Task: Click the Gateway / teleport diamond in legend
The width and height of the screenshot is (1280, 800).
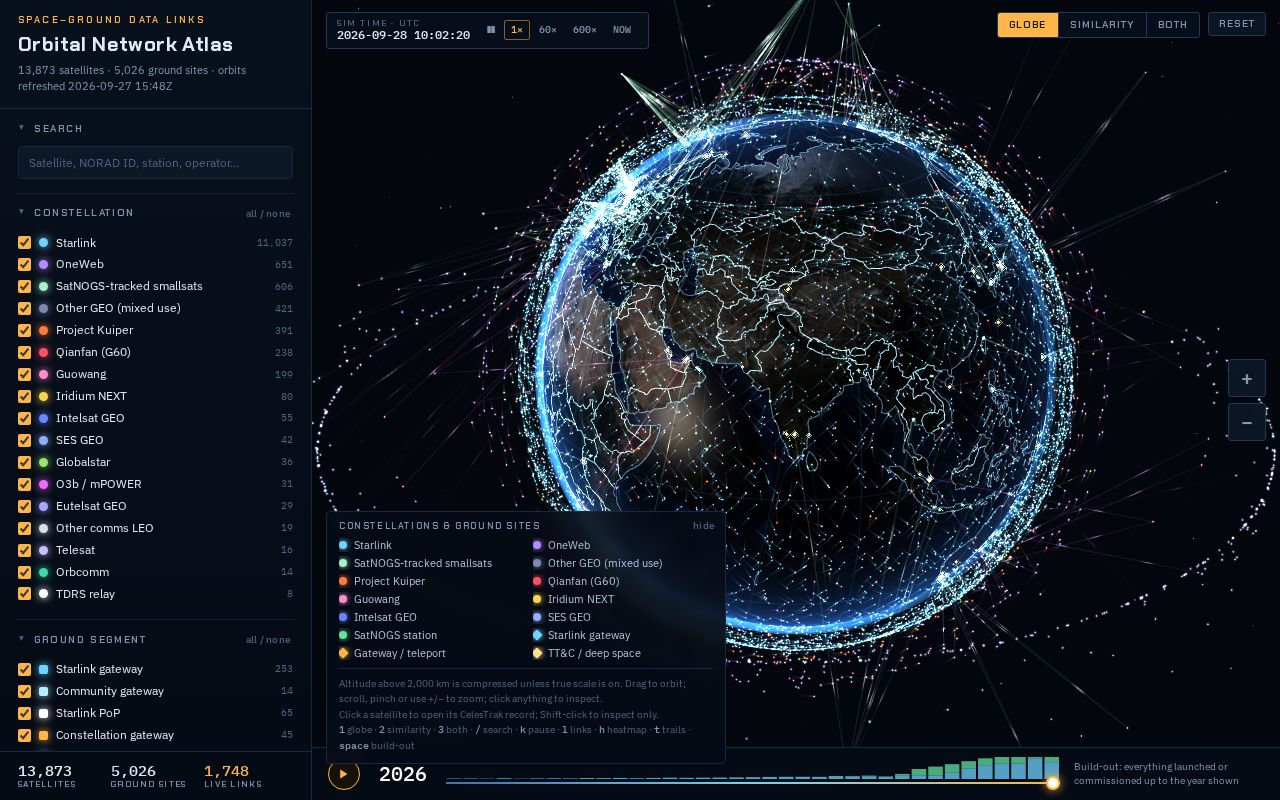Action: pyautogui.click(x=343, y=653)
